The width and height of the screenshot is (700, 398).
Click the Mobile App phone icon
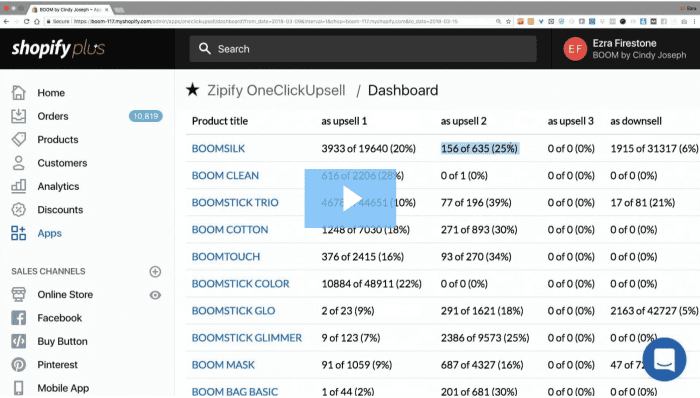19,388
